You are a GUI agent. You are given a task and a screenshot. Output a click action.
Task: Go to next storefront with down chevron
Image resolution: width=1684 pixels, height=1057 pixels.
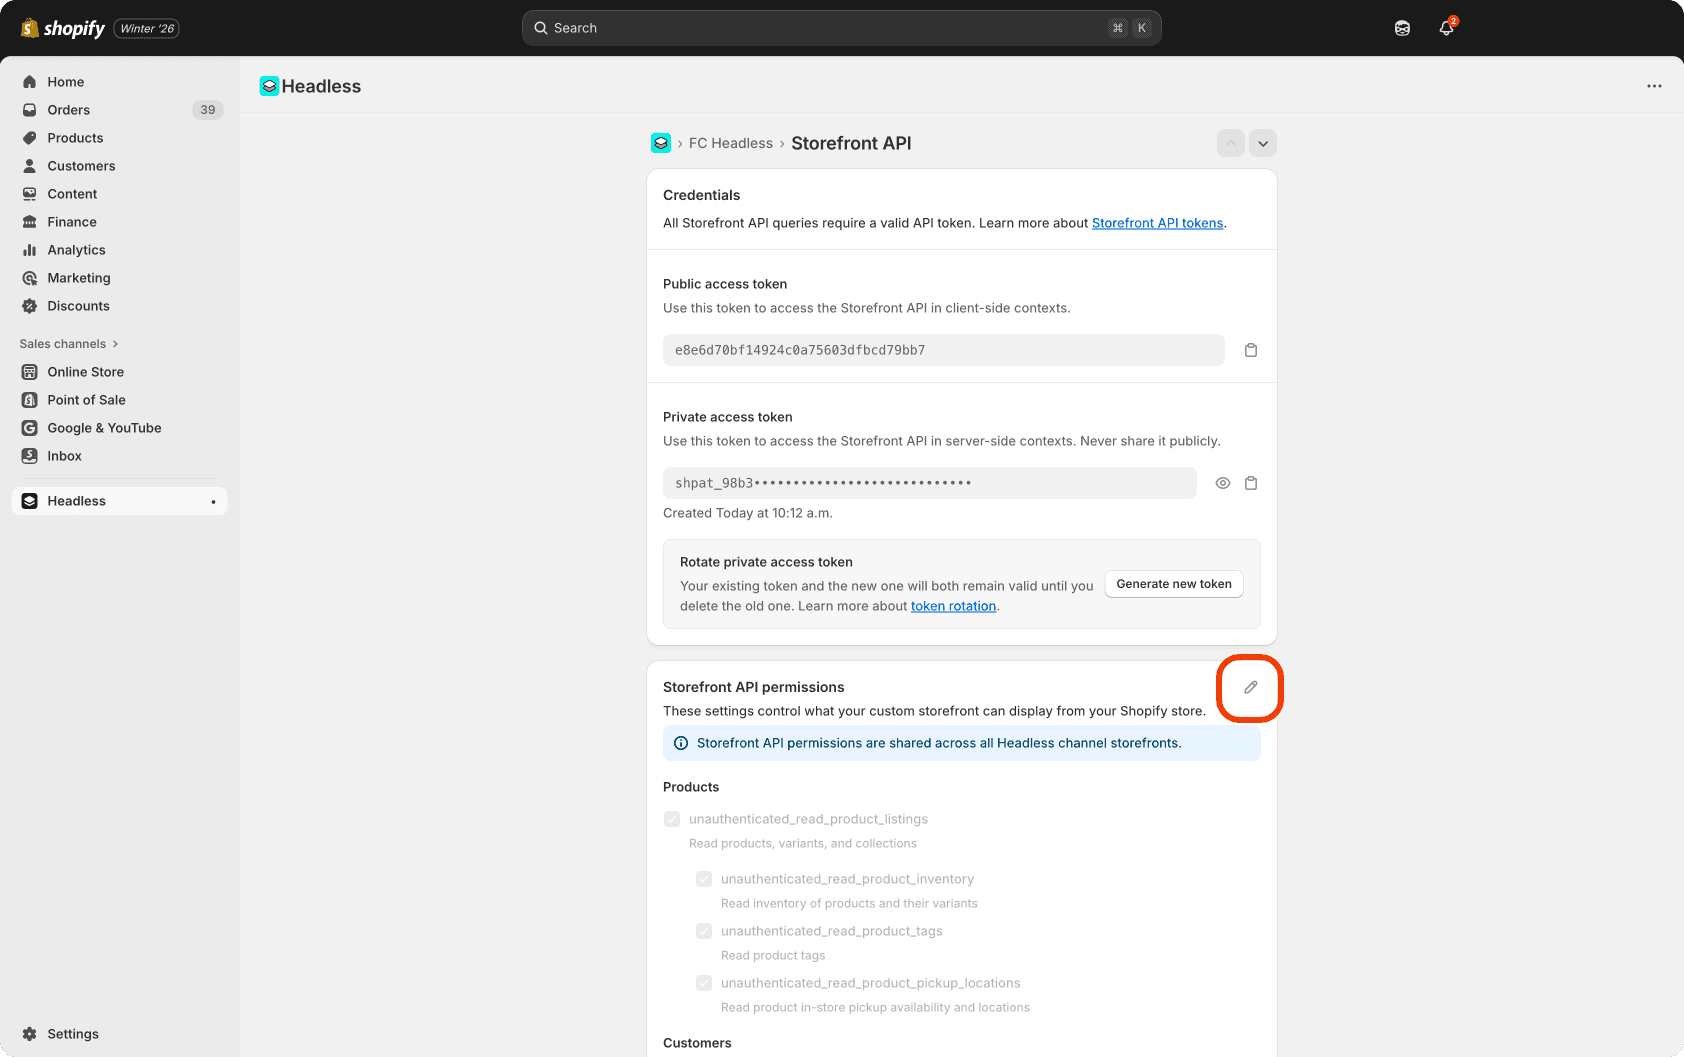click(1263, 143)
